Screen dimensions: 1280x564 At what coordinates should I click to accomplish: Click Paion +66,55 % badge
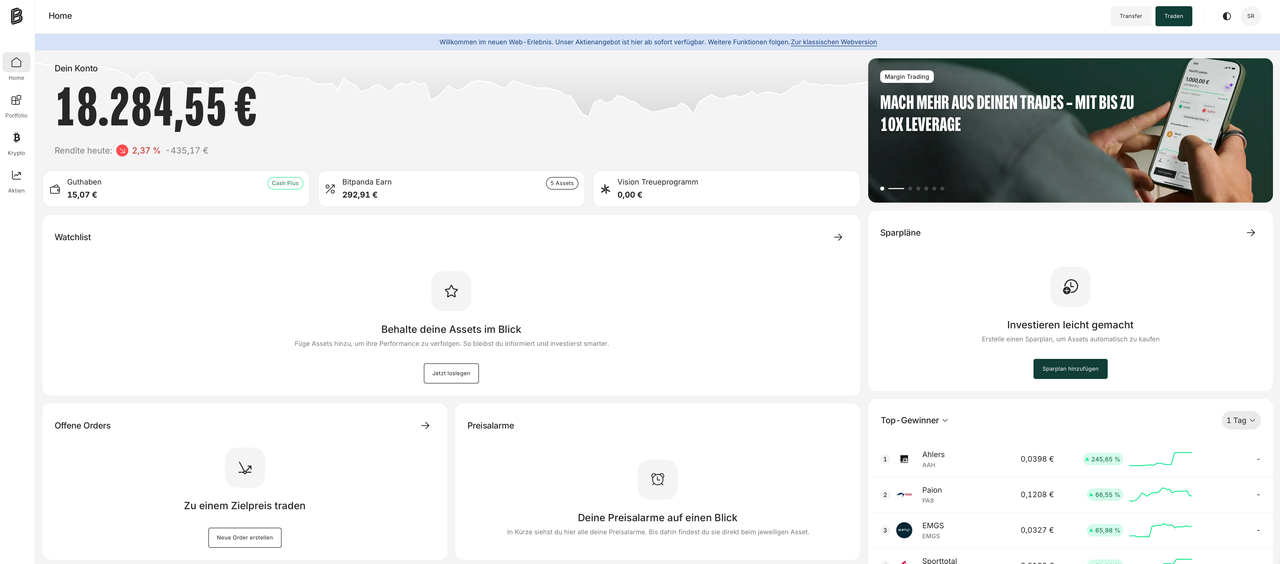click(1106, 495)
